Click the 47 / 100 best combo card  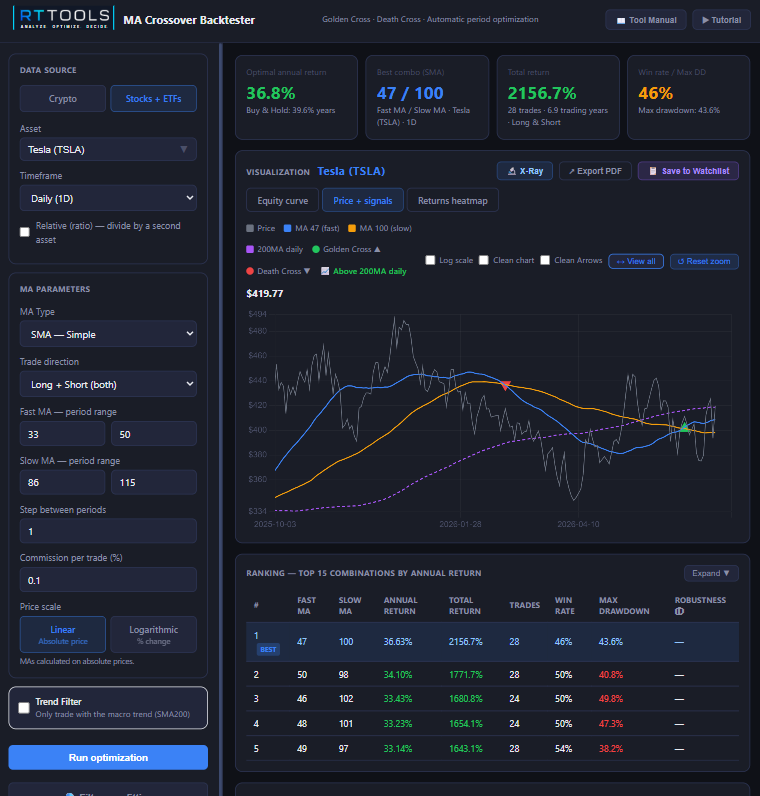point(427,97)
